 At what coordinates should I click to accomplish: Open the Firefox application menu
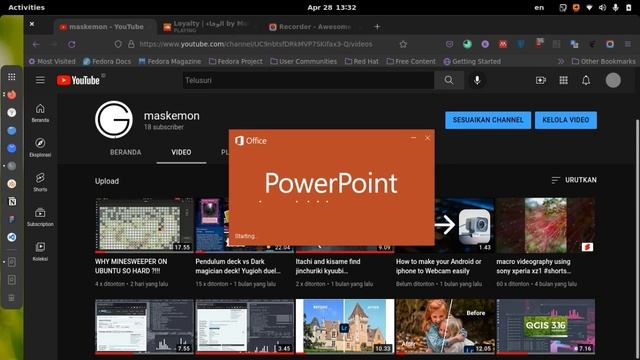628,44
